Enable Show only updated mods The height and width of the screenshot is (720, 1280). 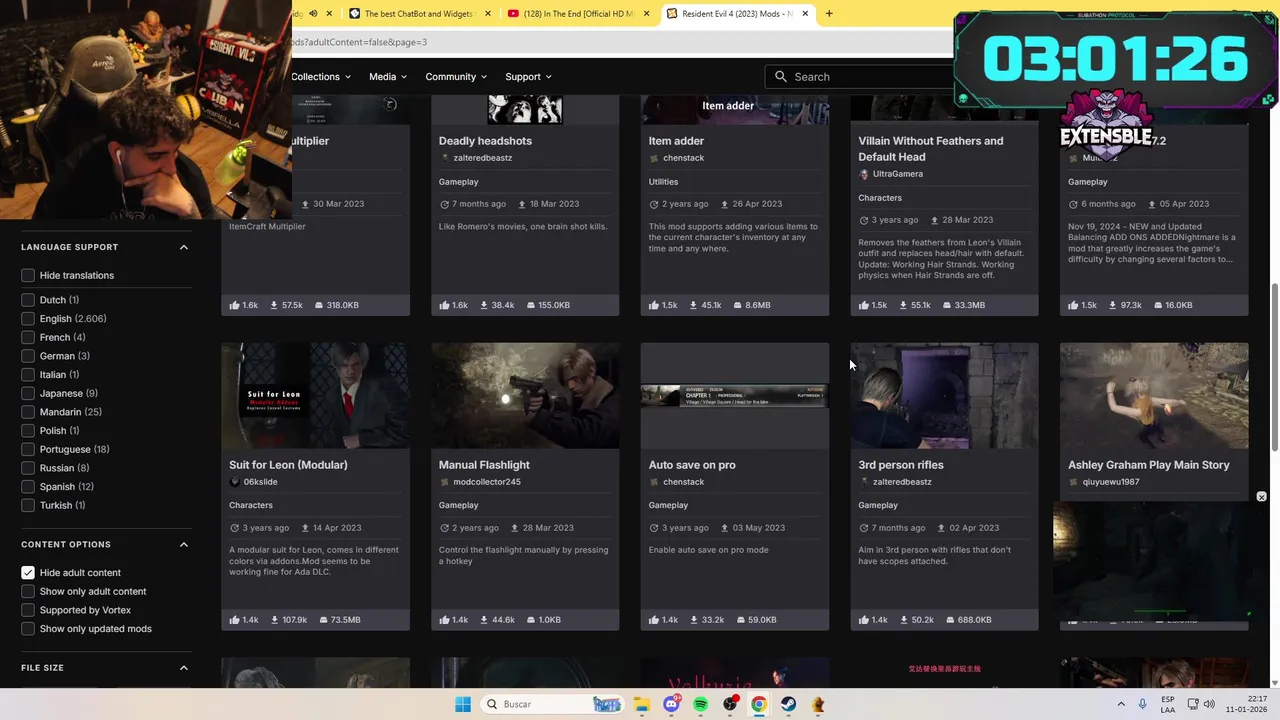28,629
